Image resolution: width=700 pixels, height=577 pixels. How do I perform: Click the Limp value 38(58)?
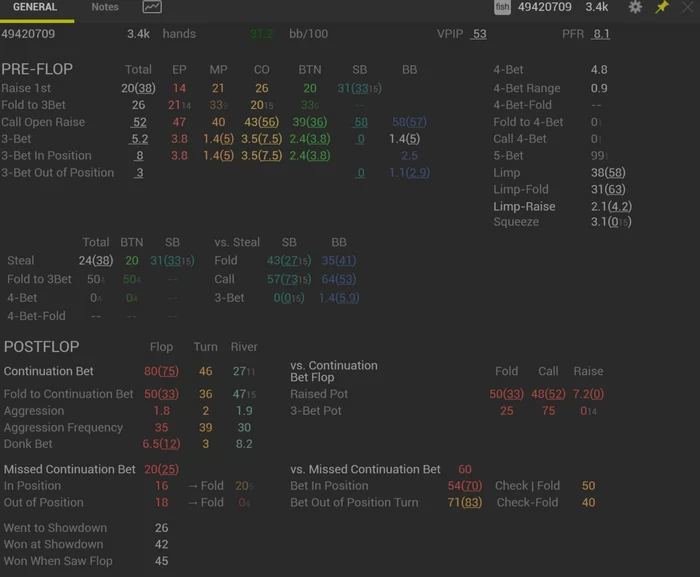(608, 173)
